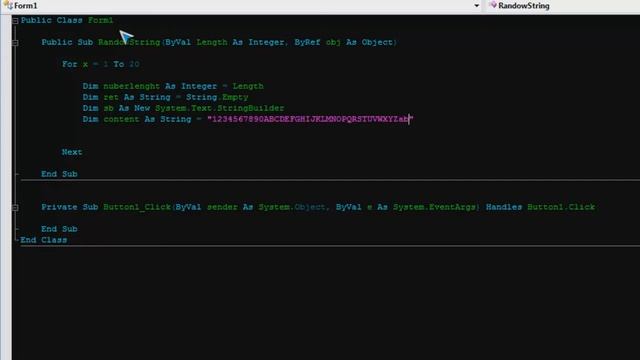The image size is (640, 360).
Task: Click the 'End Class' line
Action: [44, 240]
